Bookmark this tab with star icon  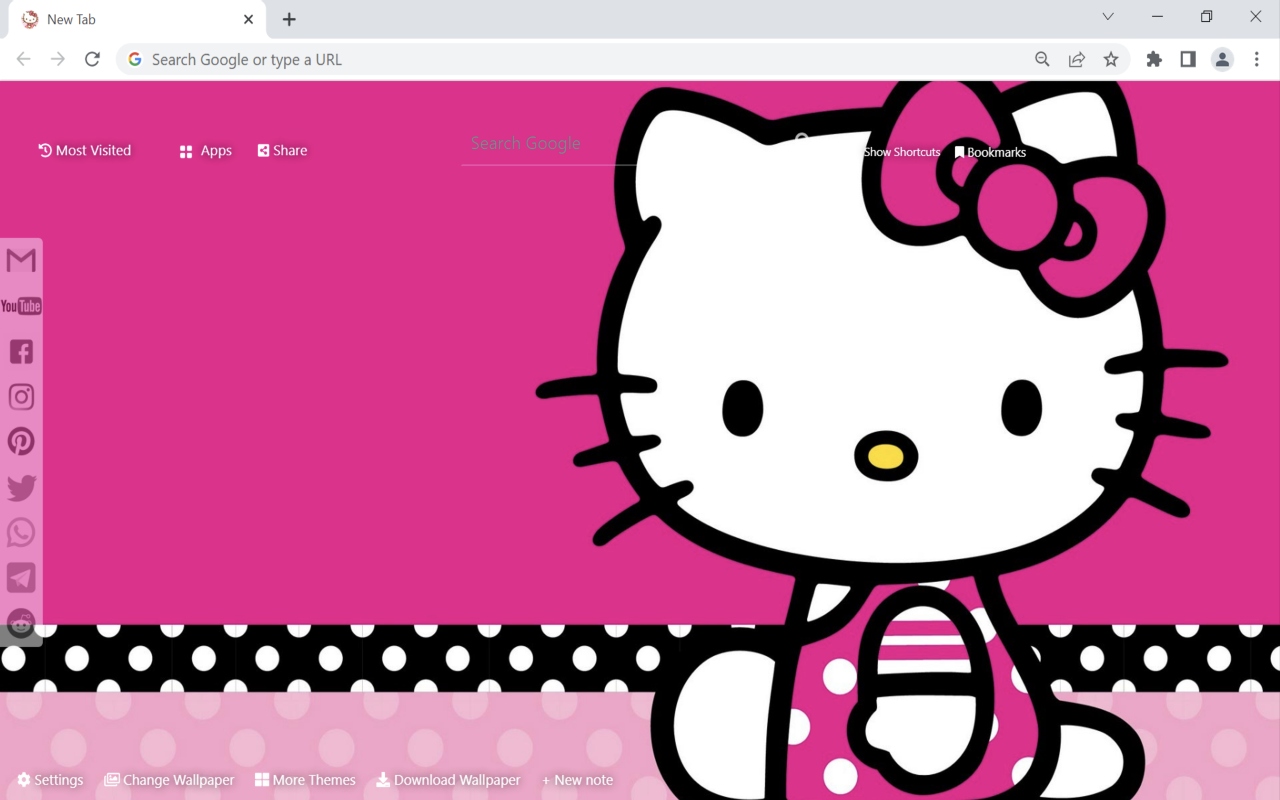pyautogui.click(x=1111, y=59)
